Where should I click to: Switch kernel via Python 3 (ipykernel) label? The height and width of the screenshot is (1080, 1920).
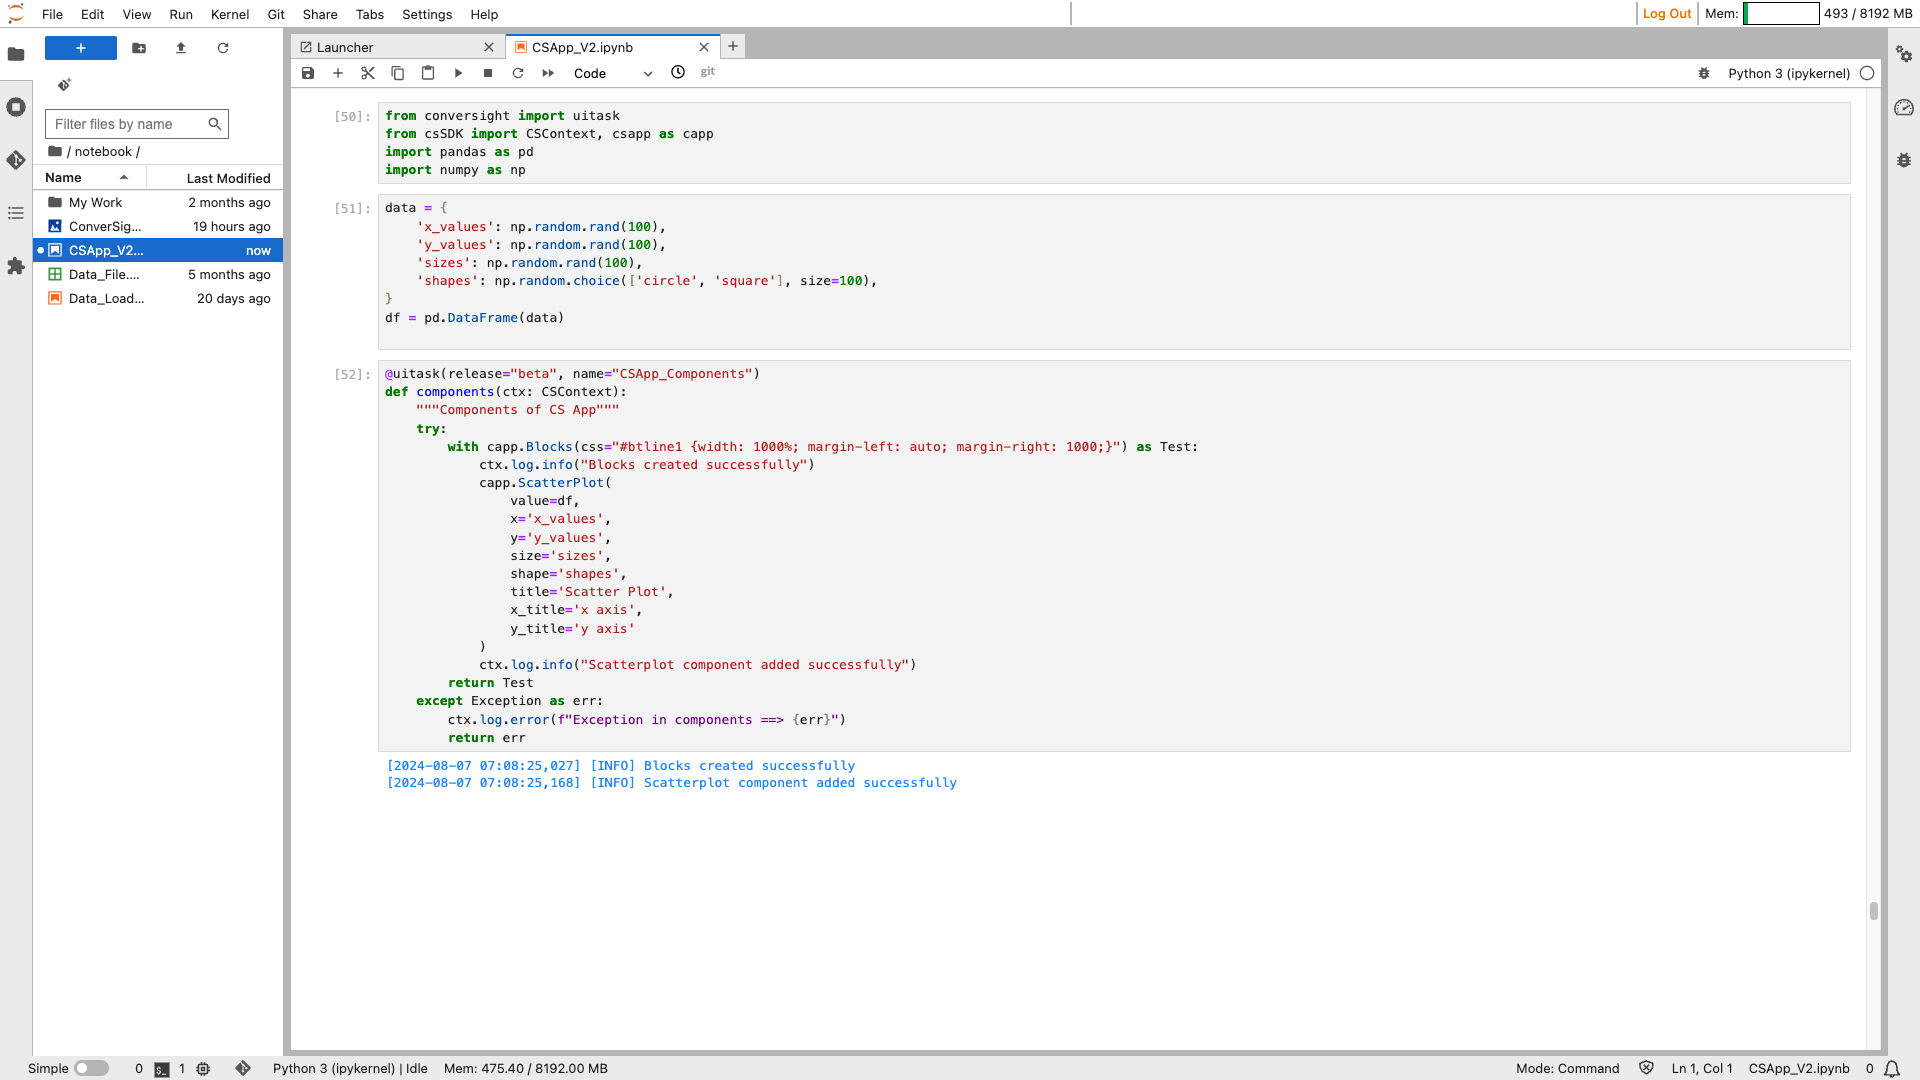[x=1789, y=73]
